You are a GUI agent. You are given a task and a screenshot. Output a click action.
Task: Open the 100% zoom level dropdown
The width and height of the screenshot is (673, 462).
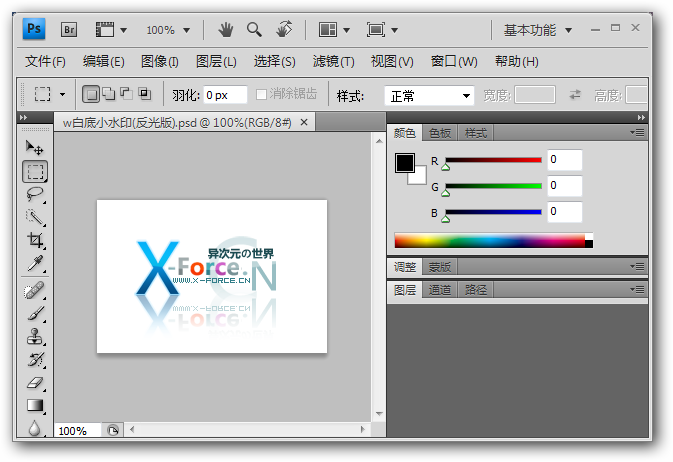coord(186,30)
